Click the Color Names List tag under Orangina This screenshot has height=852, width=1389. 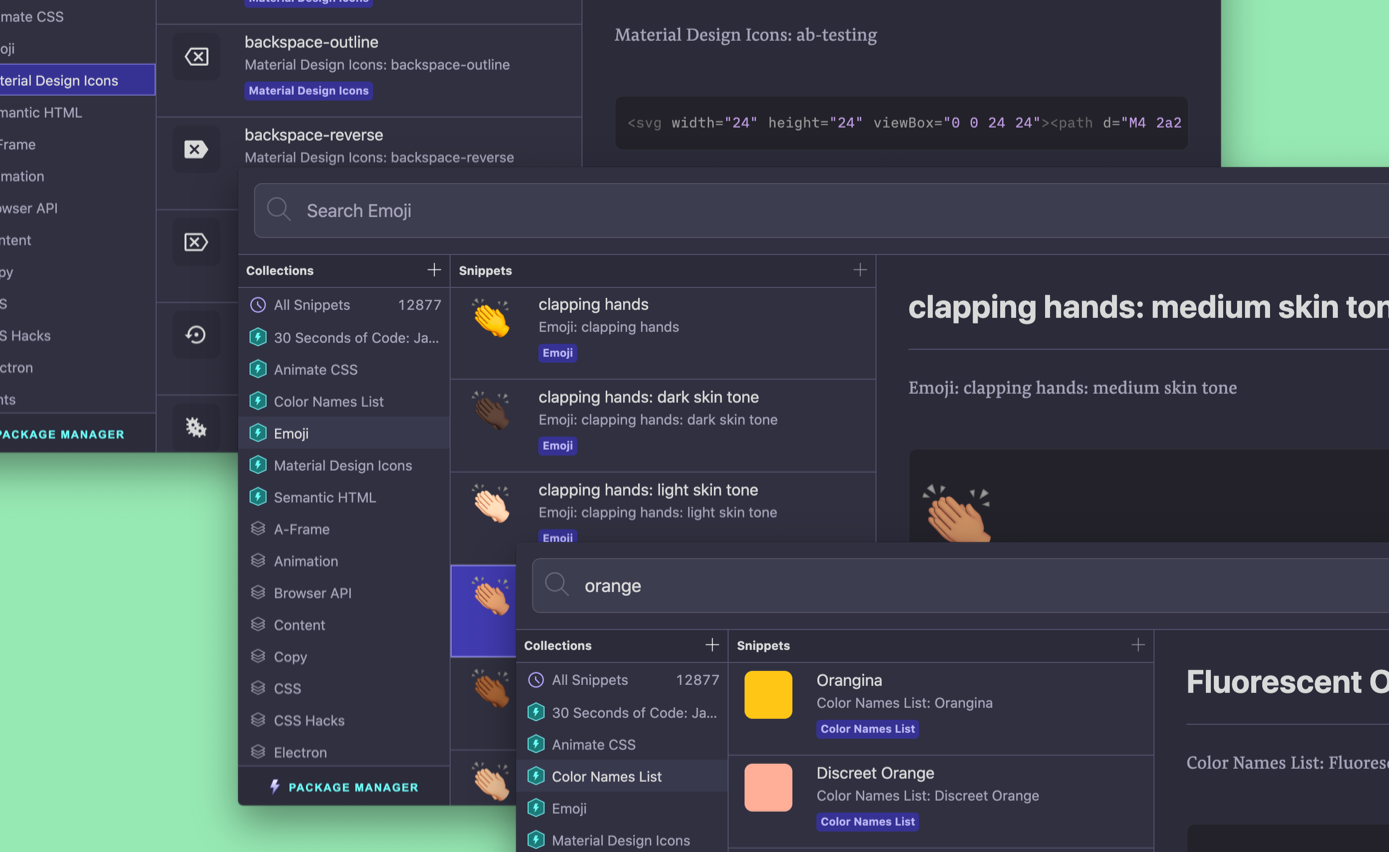[867, 729]
